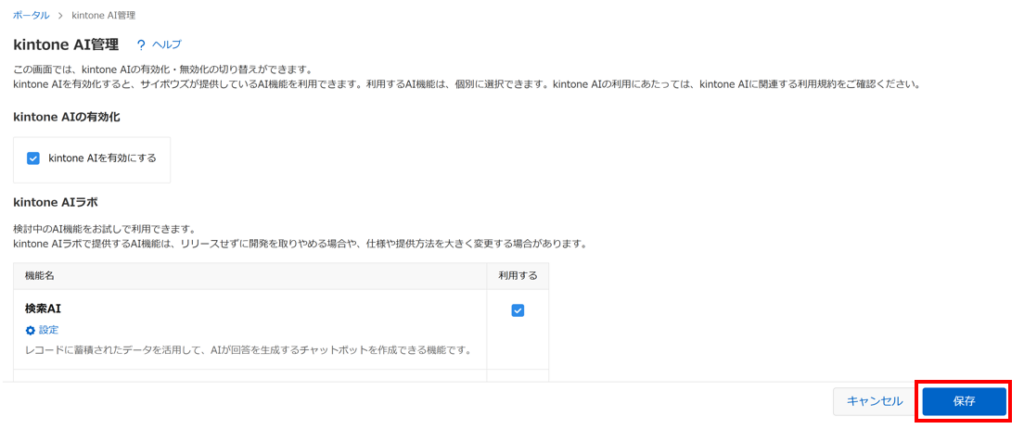Click the kintone AI管理 page heading

click(x=66, y=45)
